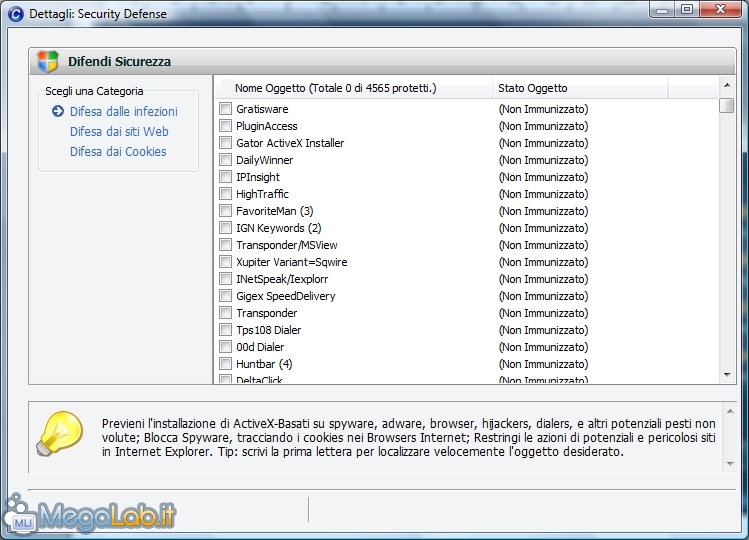
Task: Click the 00d Dialer status cell
Action: [543, 347]
